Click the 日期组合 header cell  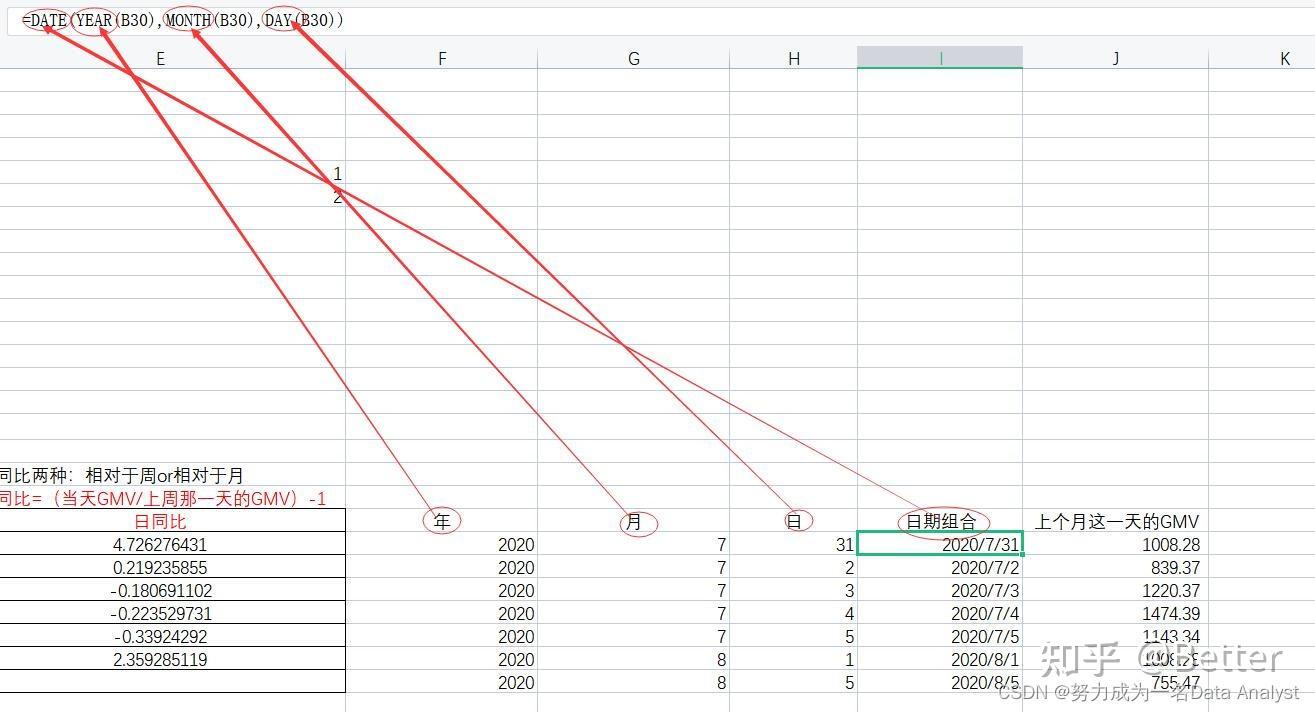pos(940,521)
